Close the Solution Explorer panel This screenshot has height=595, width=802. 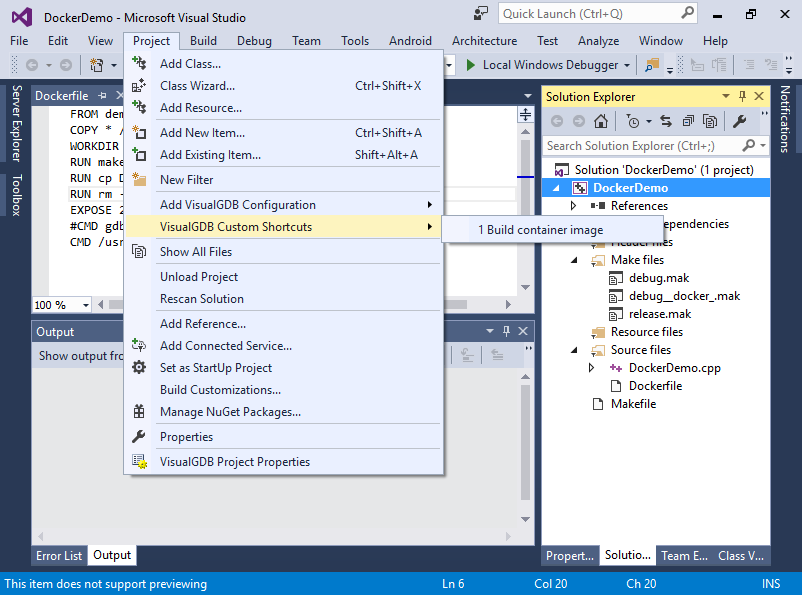pyautogui.click(x=760, y=96)
